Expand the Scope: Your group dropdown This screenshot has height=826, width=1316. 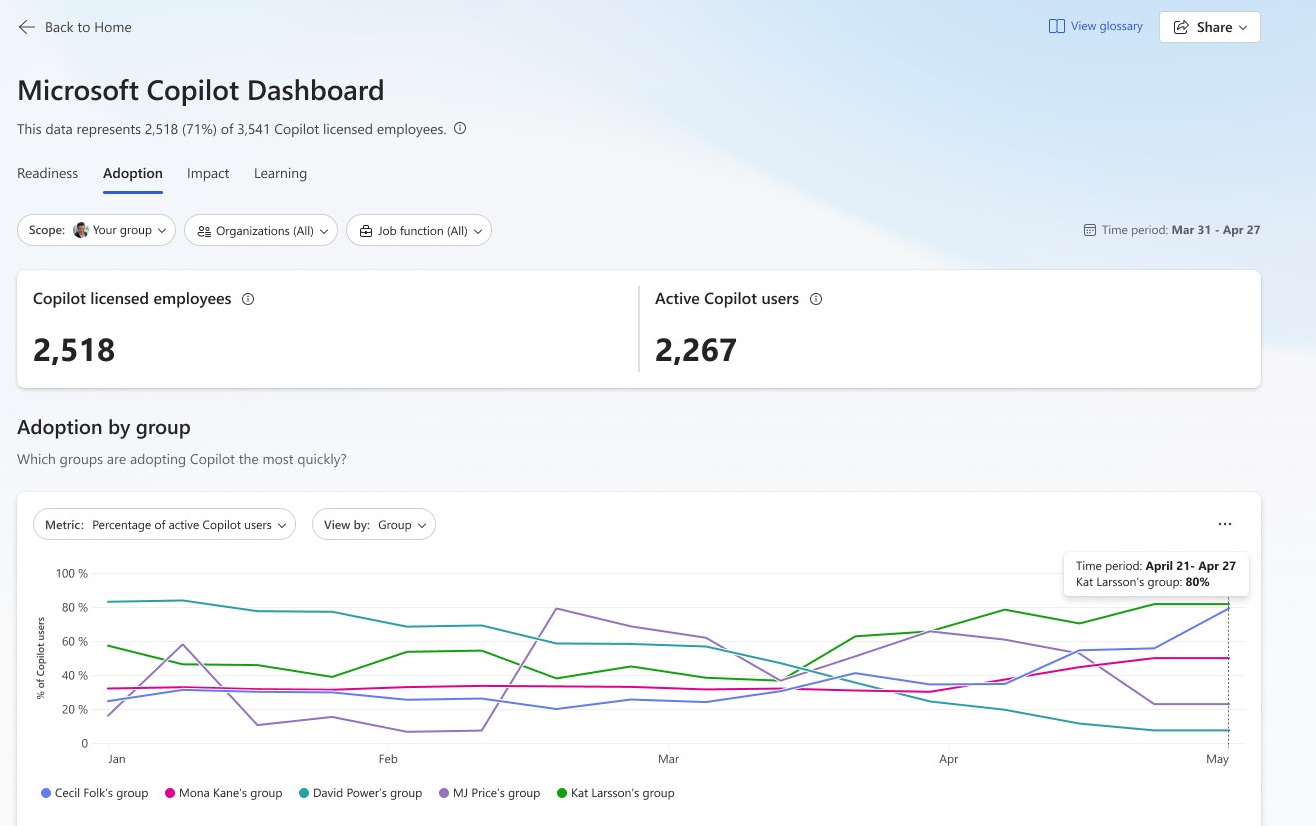tap(97, 230)
